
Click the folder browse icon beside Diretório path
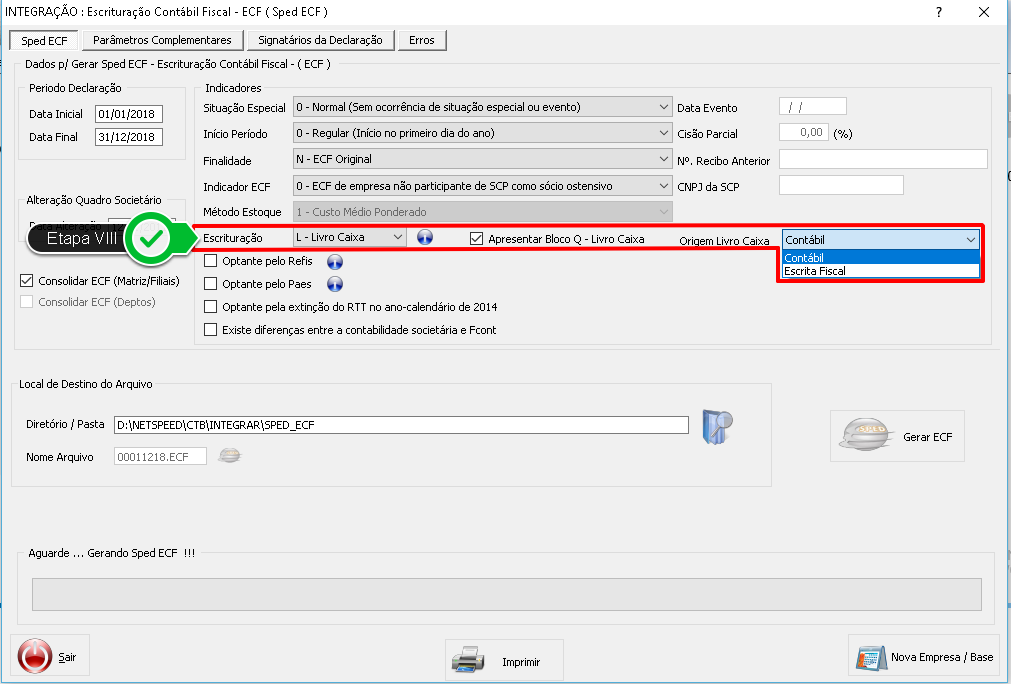click(x=716, y=425)
